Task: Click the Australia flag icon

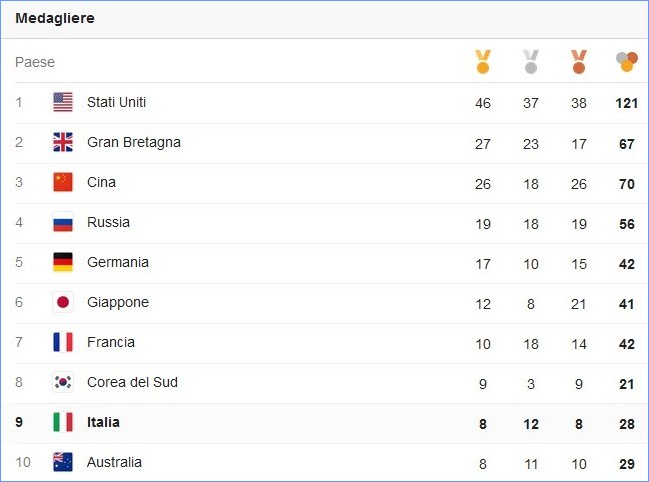Action: 63,462
